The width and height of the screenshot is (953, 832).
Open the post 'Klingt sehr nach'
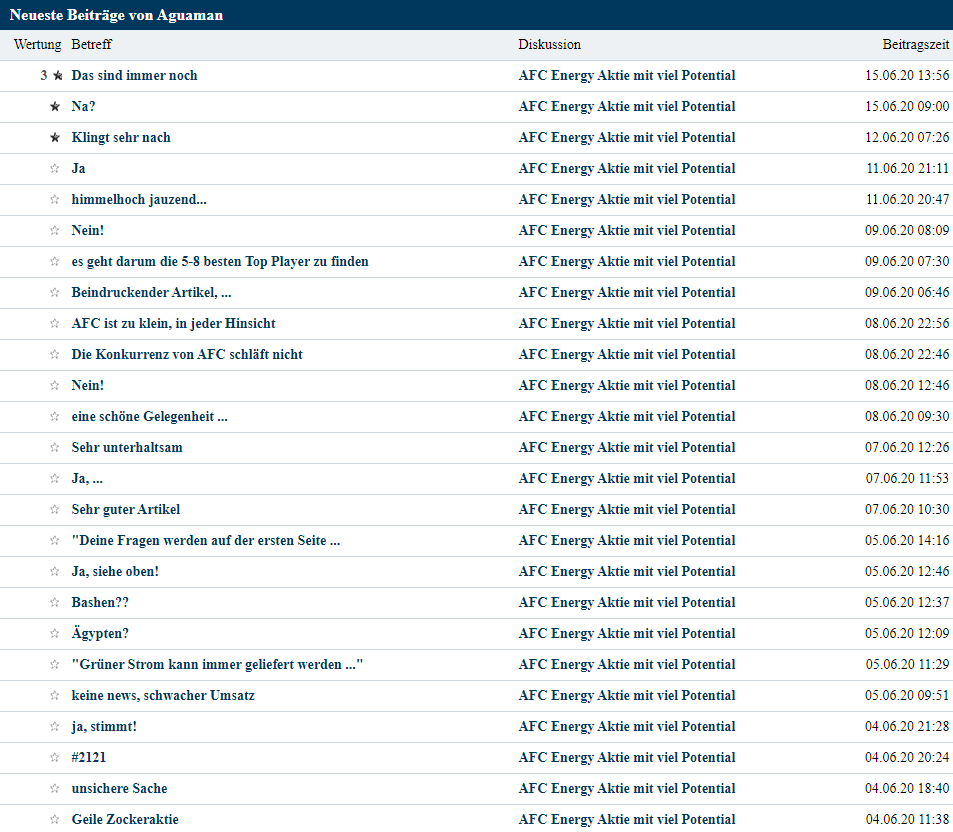pos(121,138)
